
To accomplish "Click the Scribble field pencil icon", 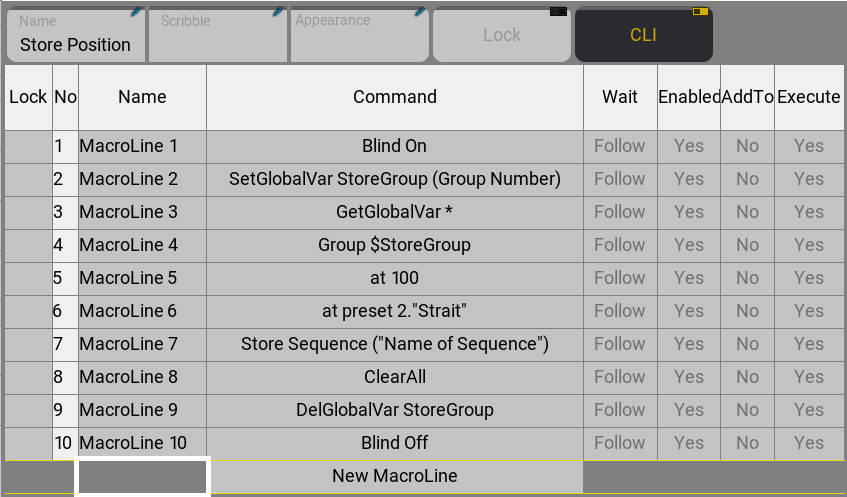I will (278, 12).
